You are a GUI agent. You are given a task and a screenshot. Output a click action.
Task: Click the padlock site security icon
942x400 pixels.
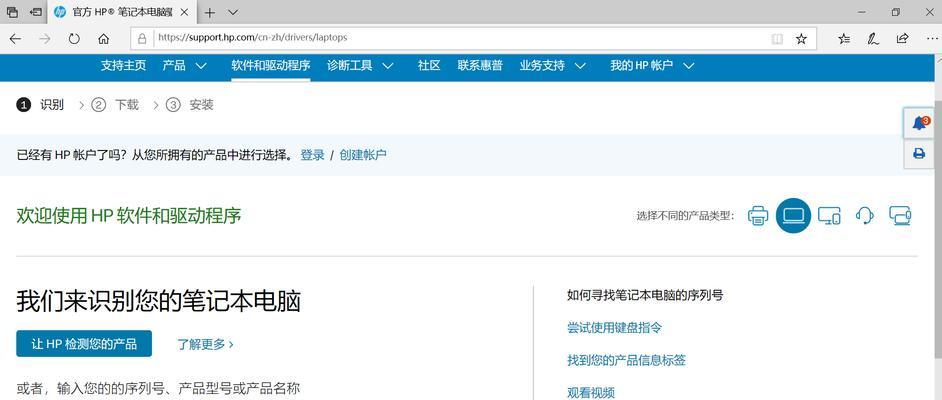(142, 38)
